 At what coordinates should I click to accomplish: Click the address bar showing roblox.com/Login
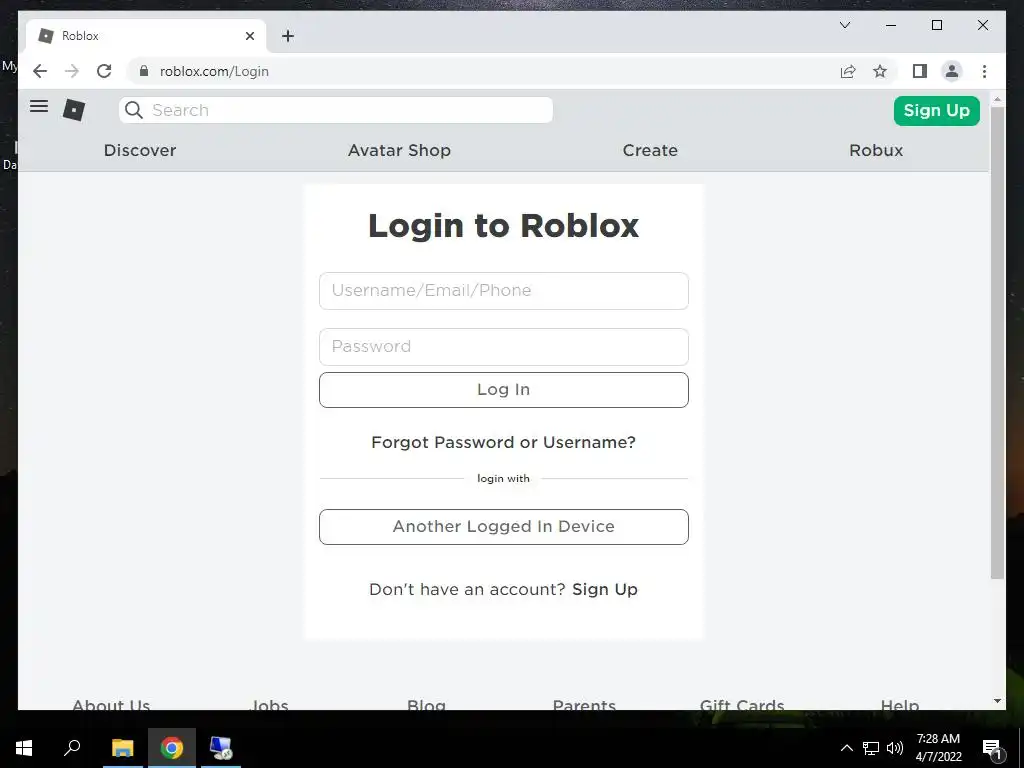(x=483, y=71)
